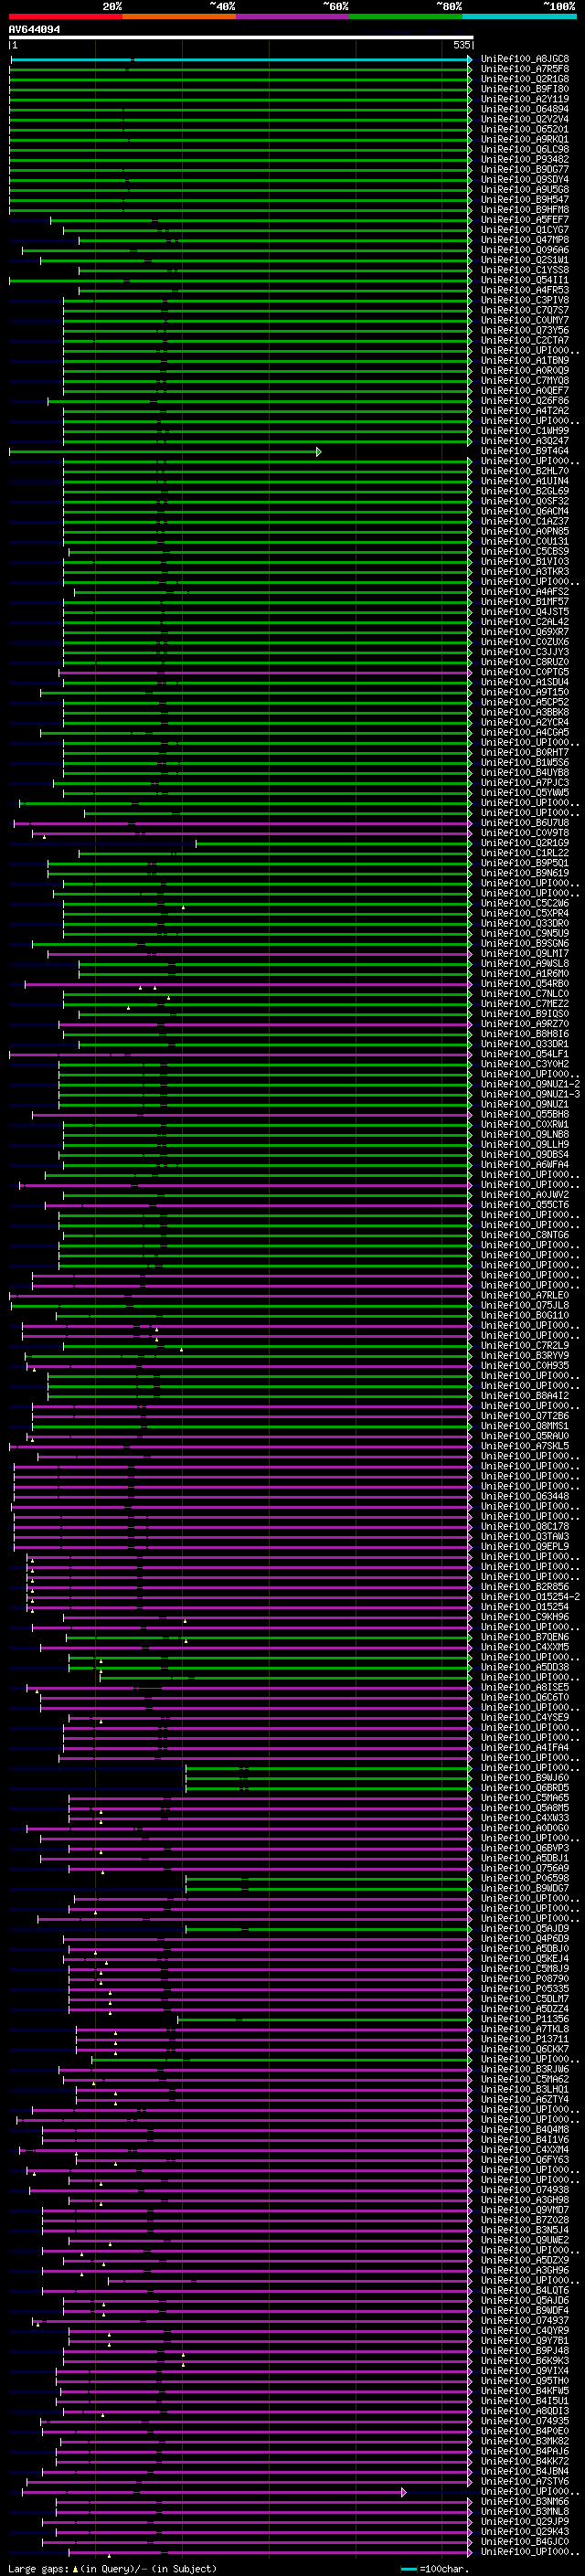Select UniRef100_B0RHT7 label
Screen dimensions: 585x2576
point(525,753)
